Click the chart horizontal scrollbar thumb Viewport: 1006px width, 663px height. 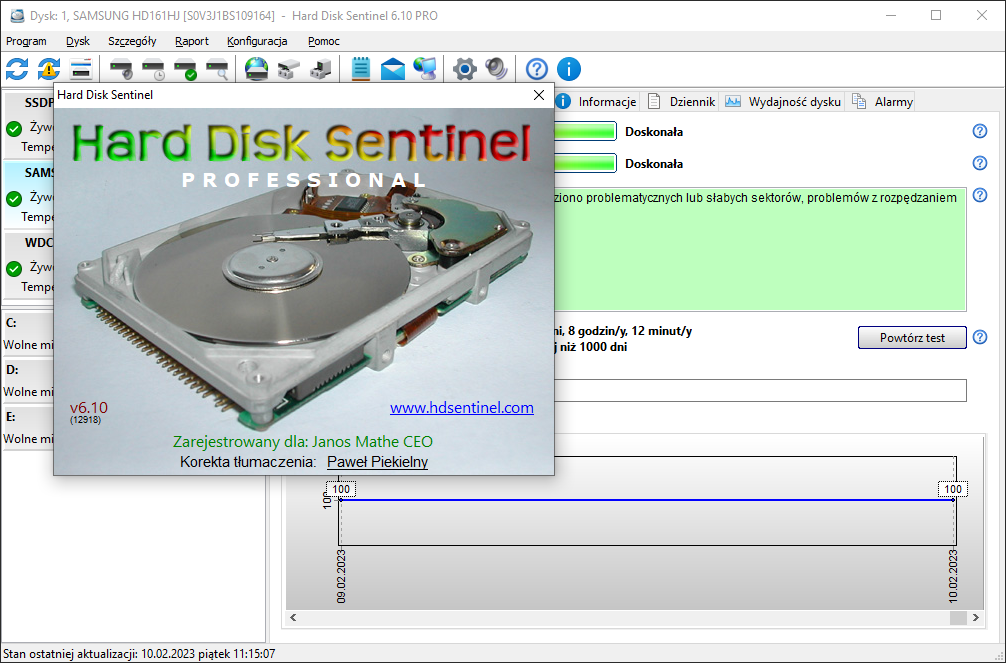point(958,617)
